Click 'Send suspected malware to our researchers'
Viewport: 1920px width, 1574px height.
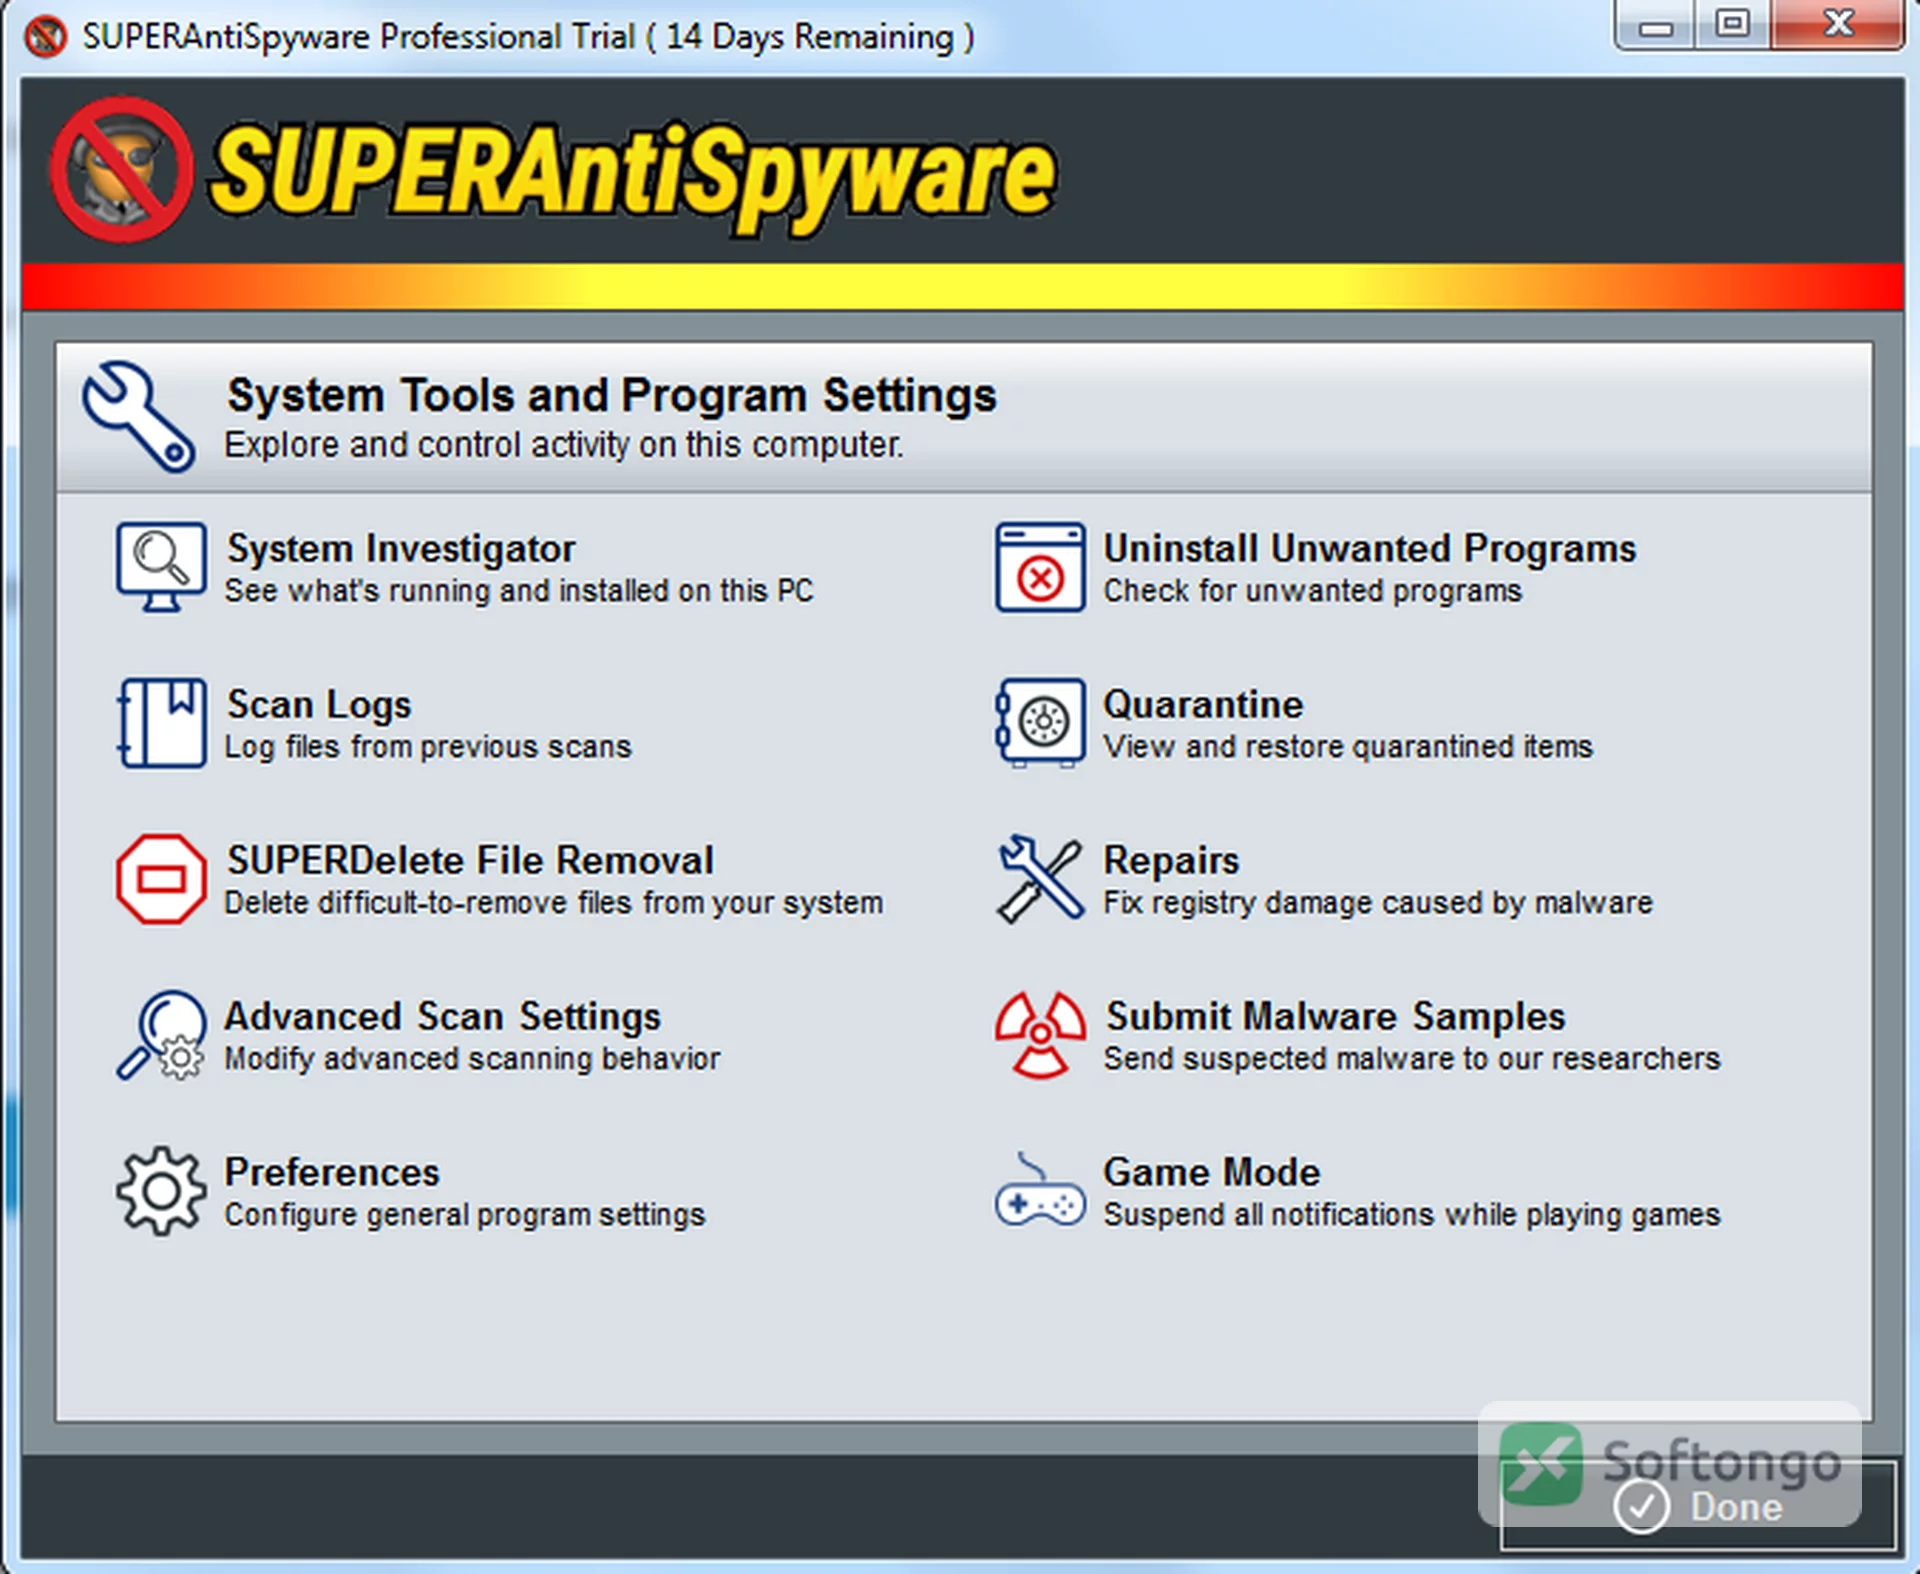coord(1412,1059)
